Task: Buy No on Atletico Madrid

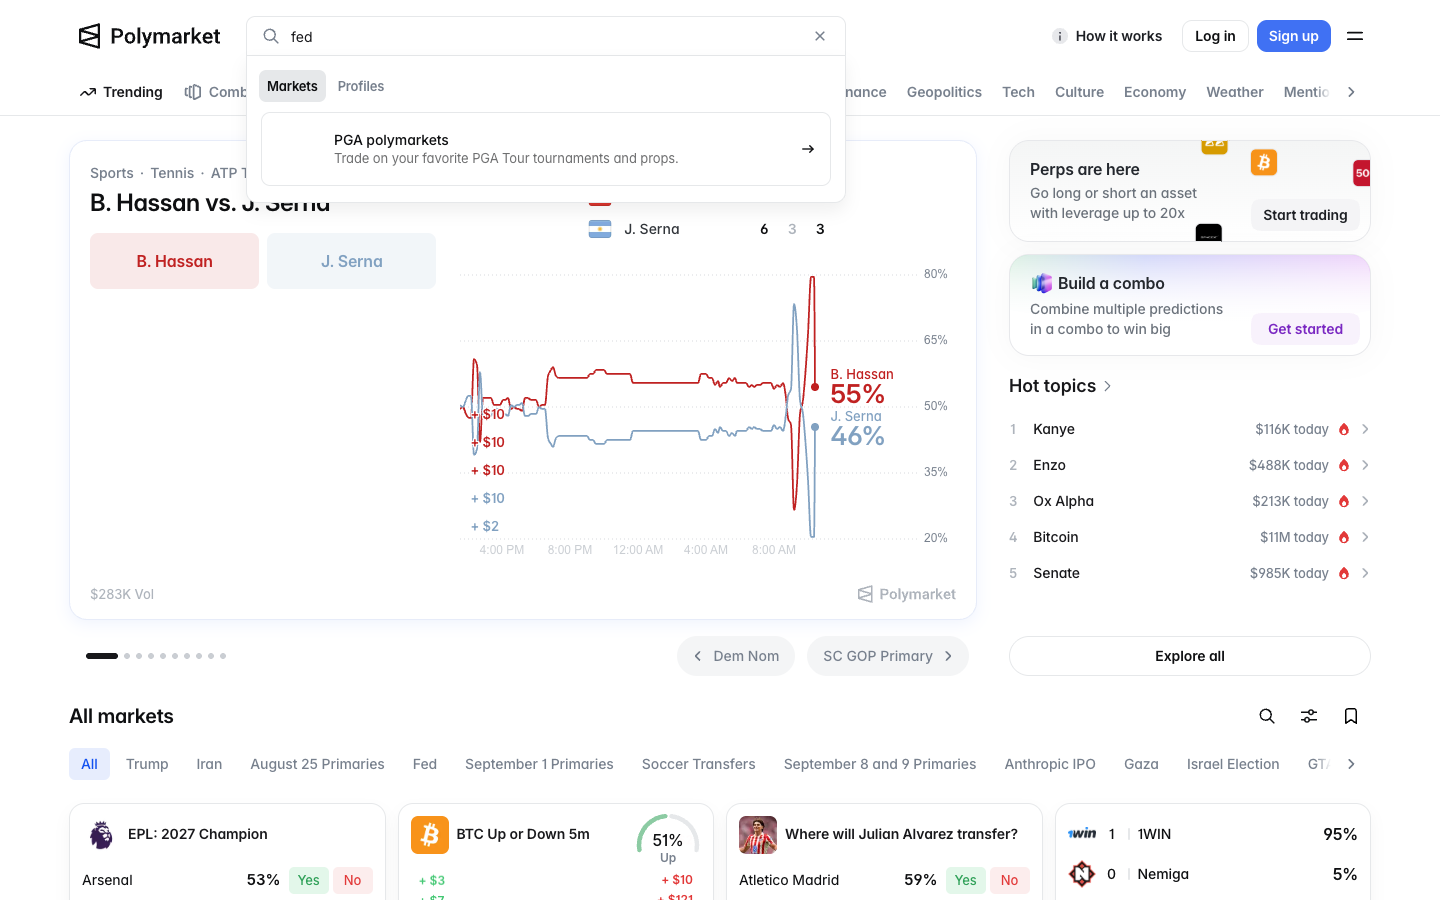Action: [x=1009, y=880]
